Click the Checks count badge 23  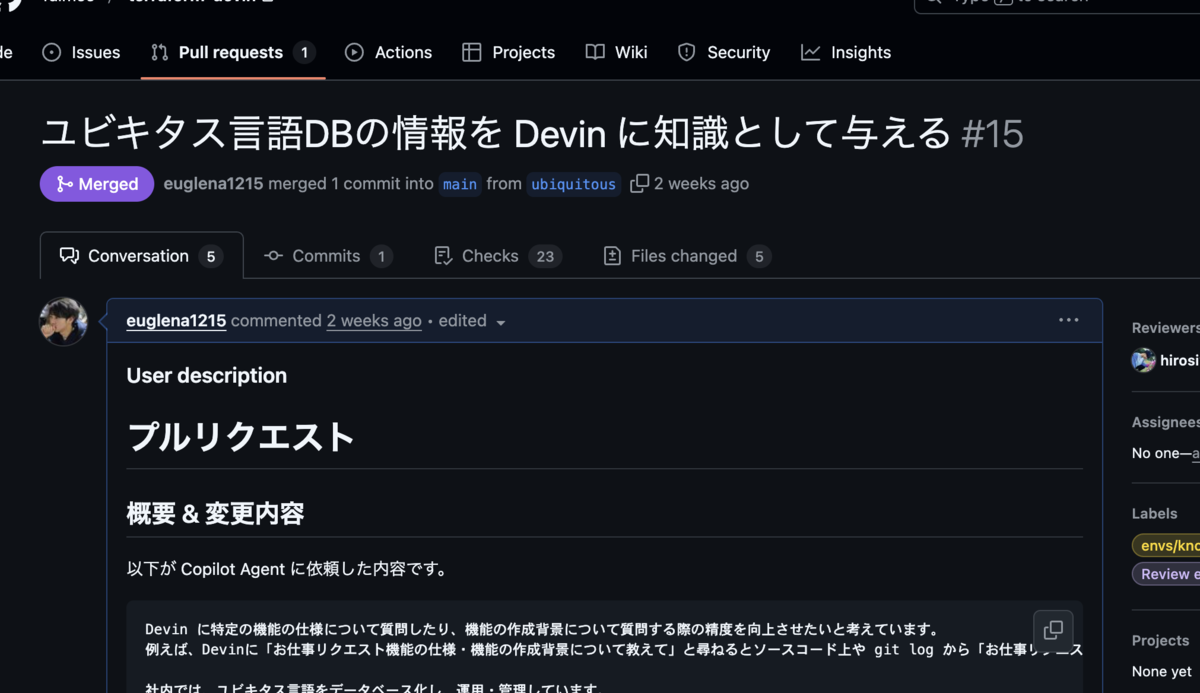[545, 257]
